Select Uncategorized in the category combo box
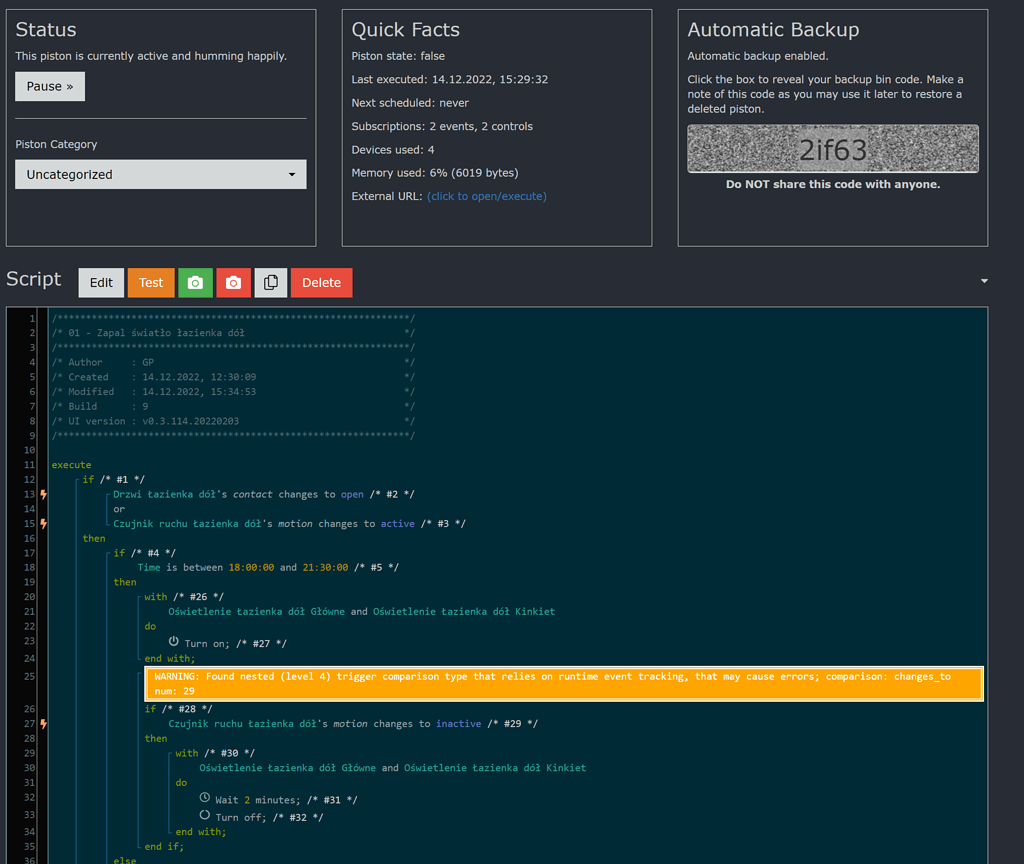The height and width of the screenshot is (864, 1024). point(160,173)
